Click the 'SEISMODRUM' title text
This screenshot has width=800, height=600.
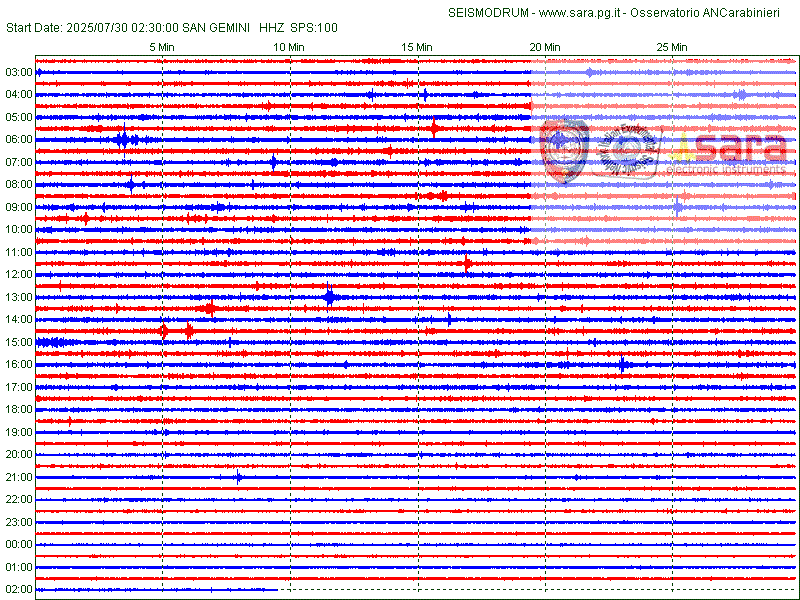tap(488, 13)
